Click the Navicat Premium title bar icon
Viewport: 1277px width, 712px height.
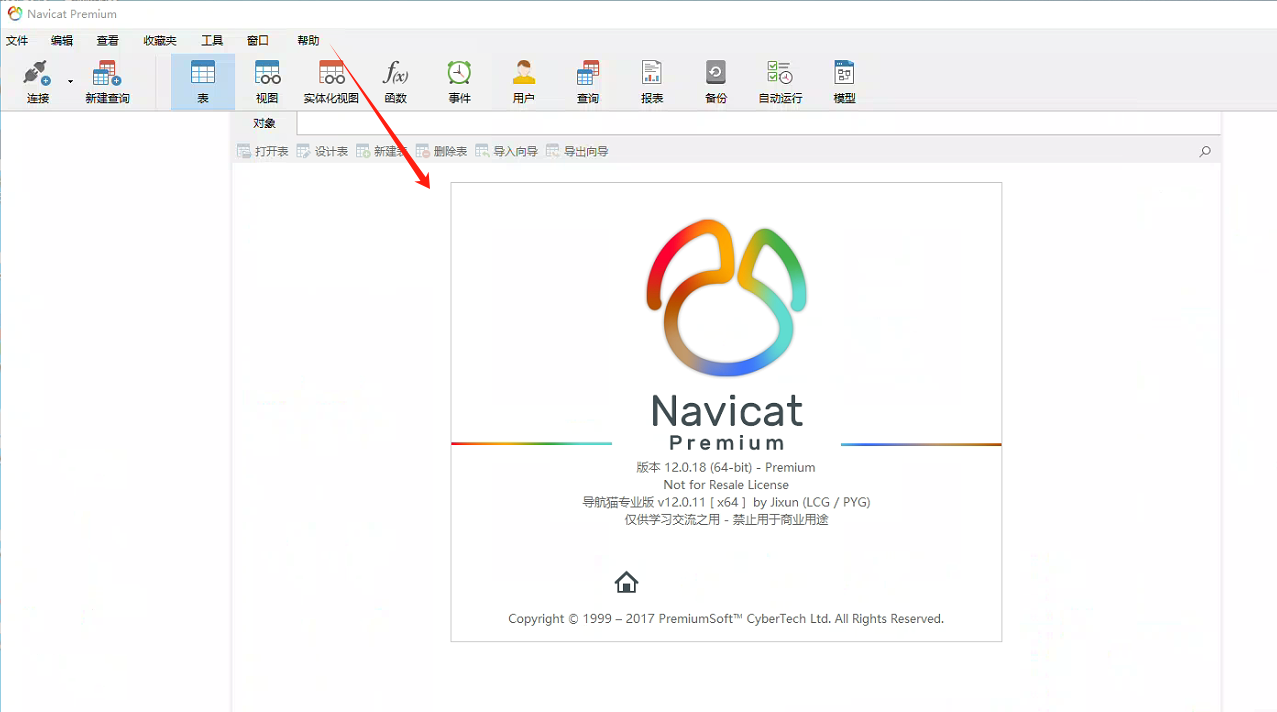coord(15,14)
